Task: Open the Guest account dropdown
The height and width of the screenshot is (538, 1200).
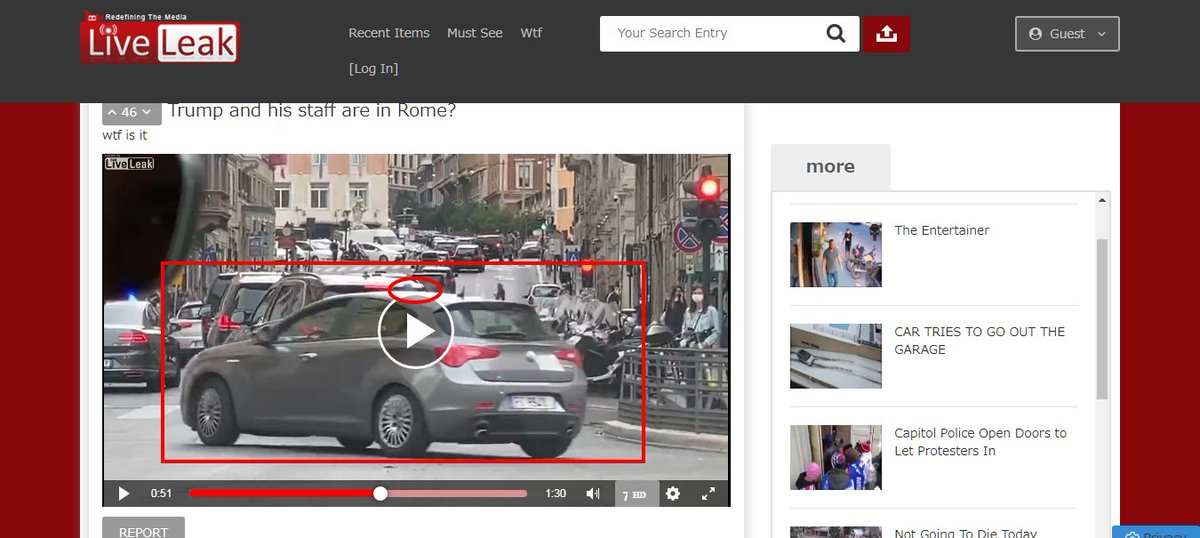Action: (1067, 33)
